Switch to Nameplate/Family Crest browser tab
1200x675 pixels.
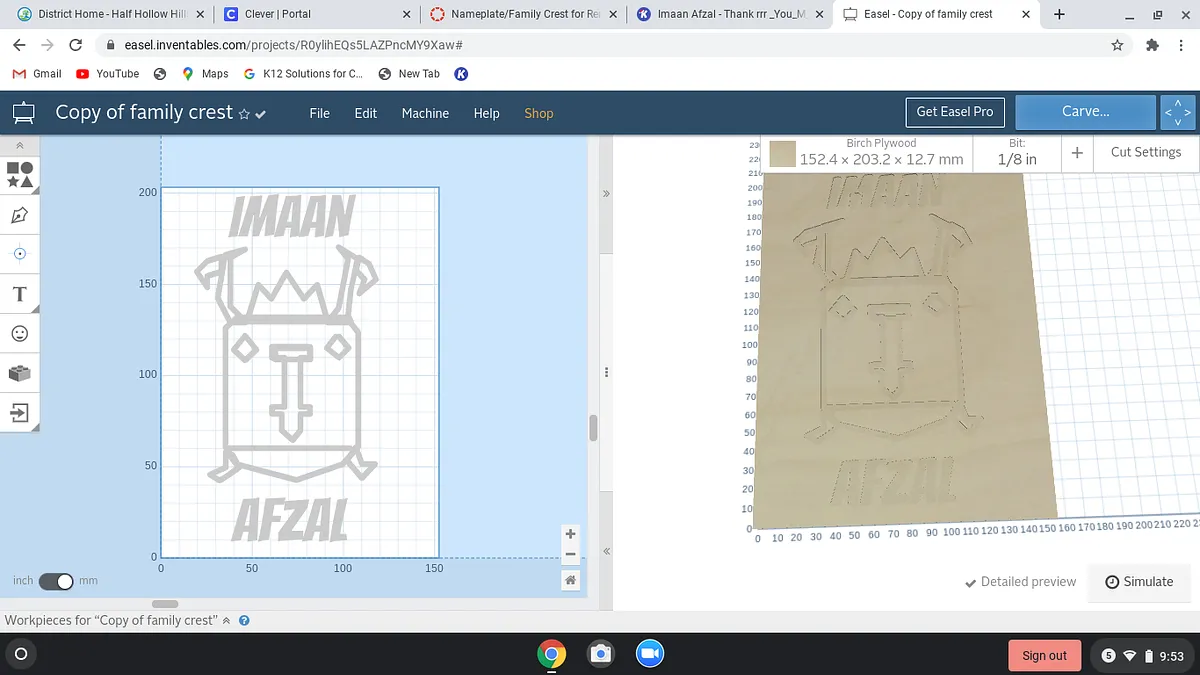pos(522,14)
